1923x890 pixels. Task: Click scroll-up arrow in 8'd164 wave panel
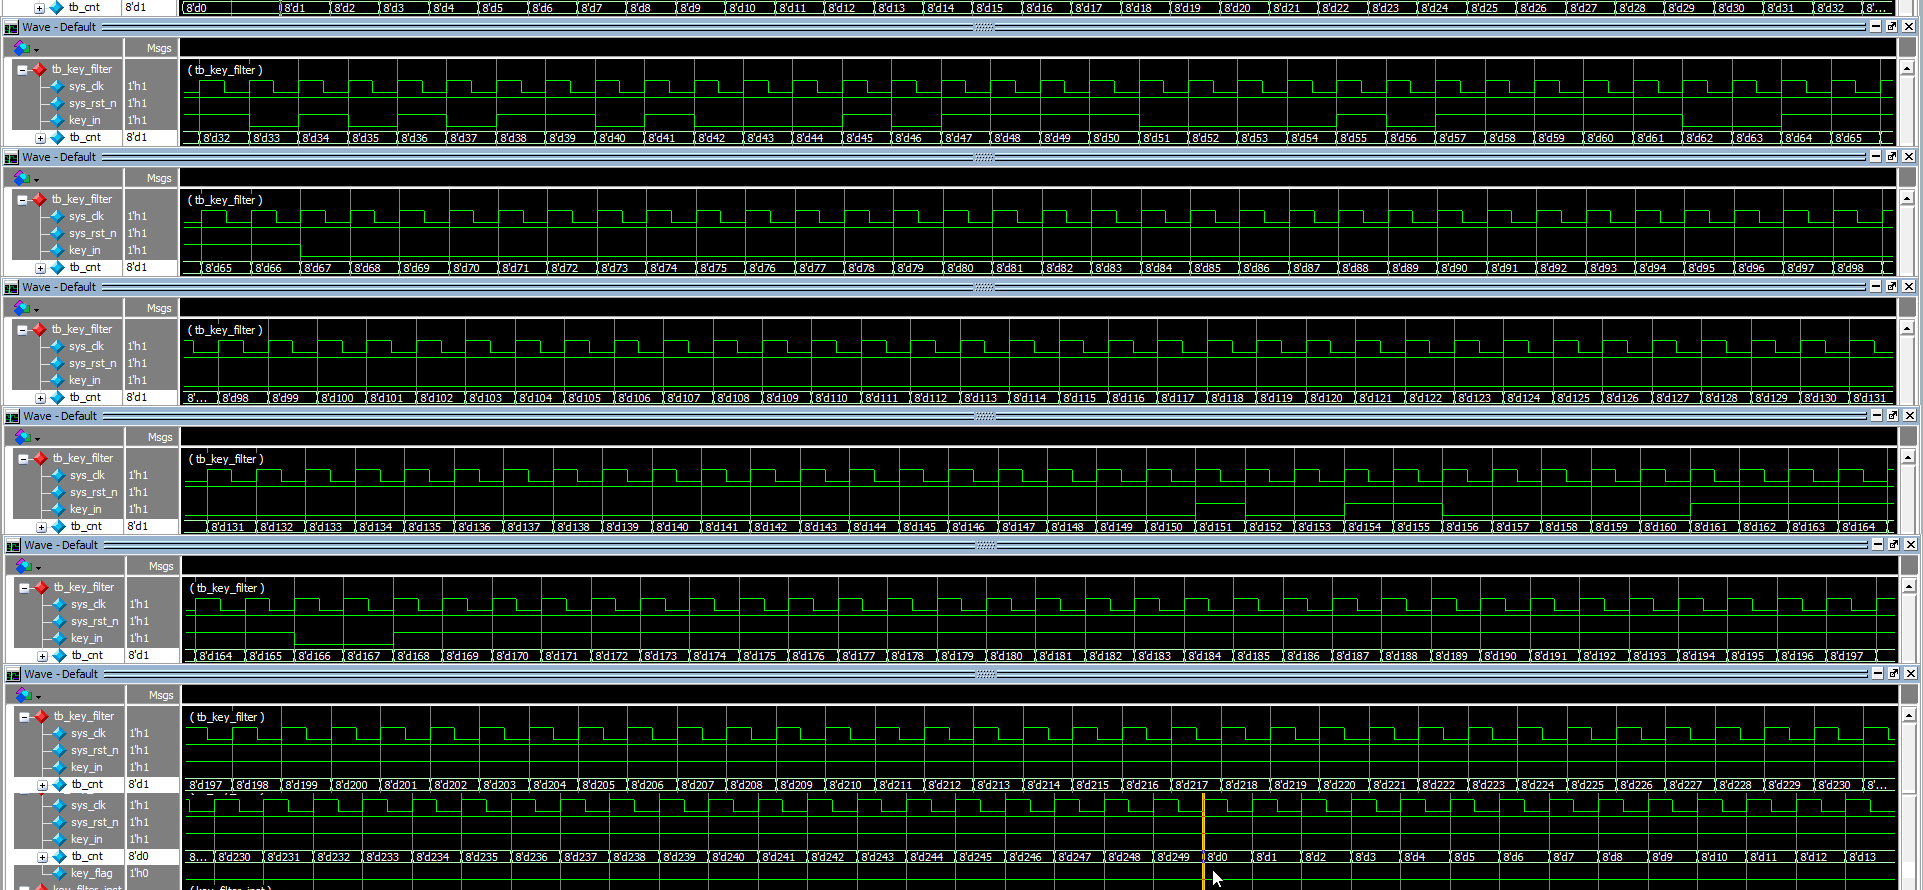pyautogui.click(x=1909, y=587)
